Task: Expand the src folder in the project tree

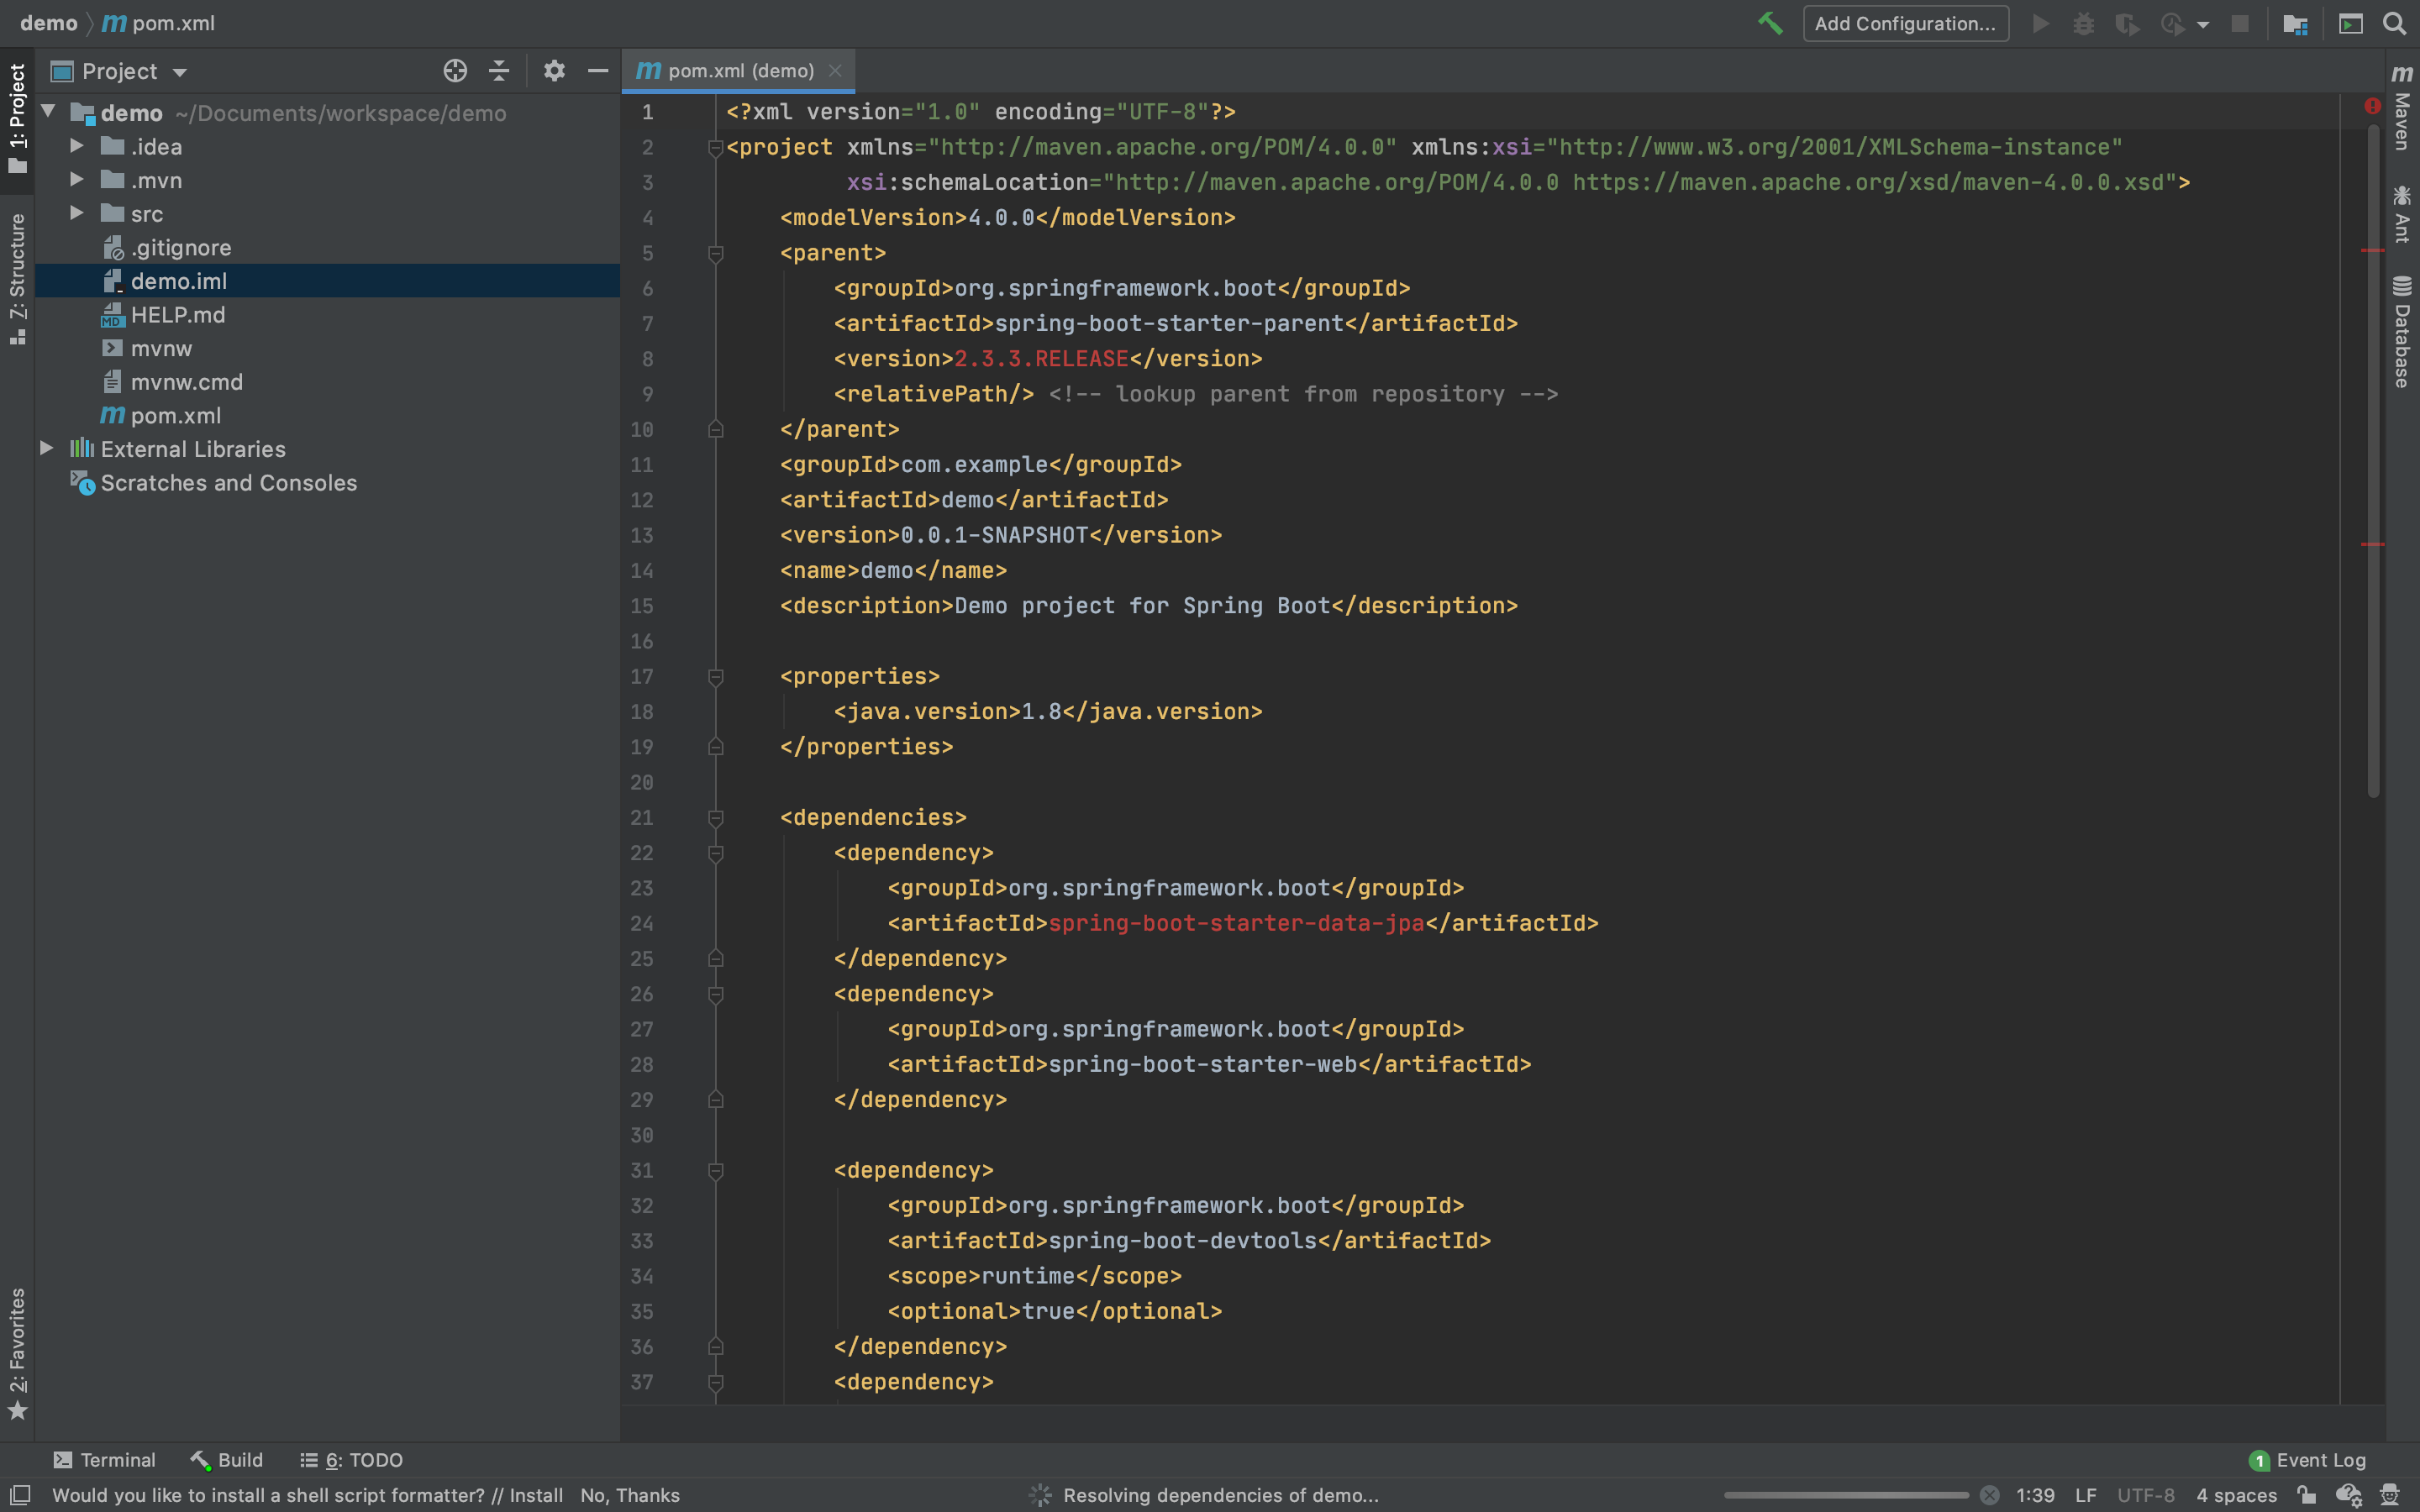Action: click(x=77, y=213)
